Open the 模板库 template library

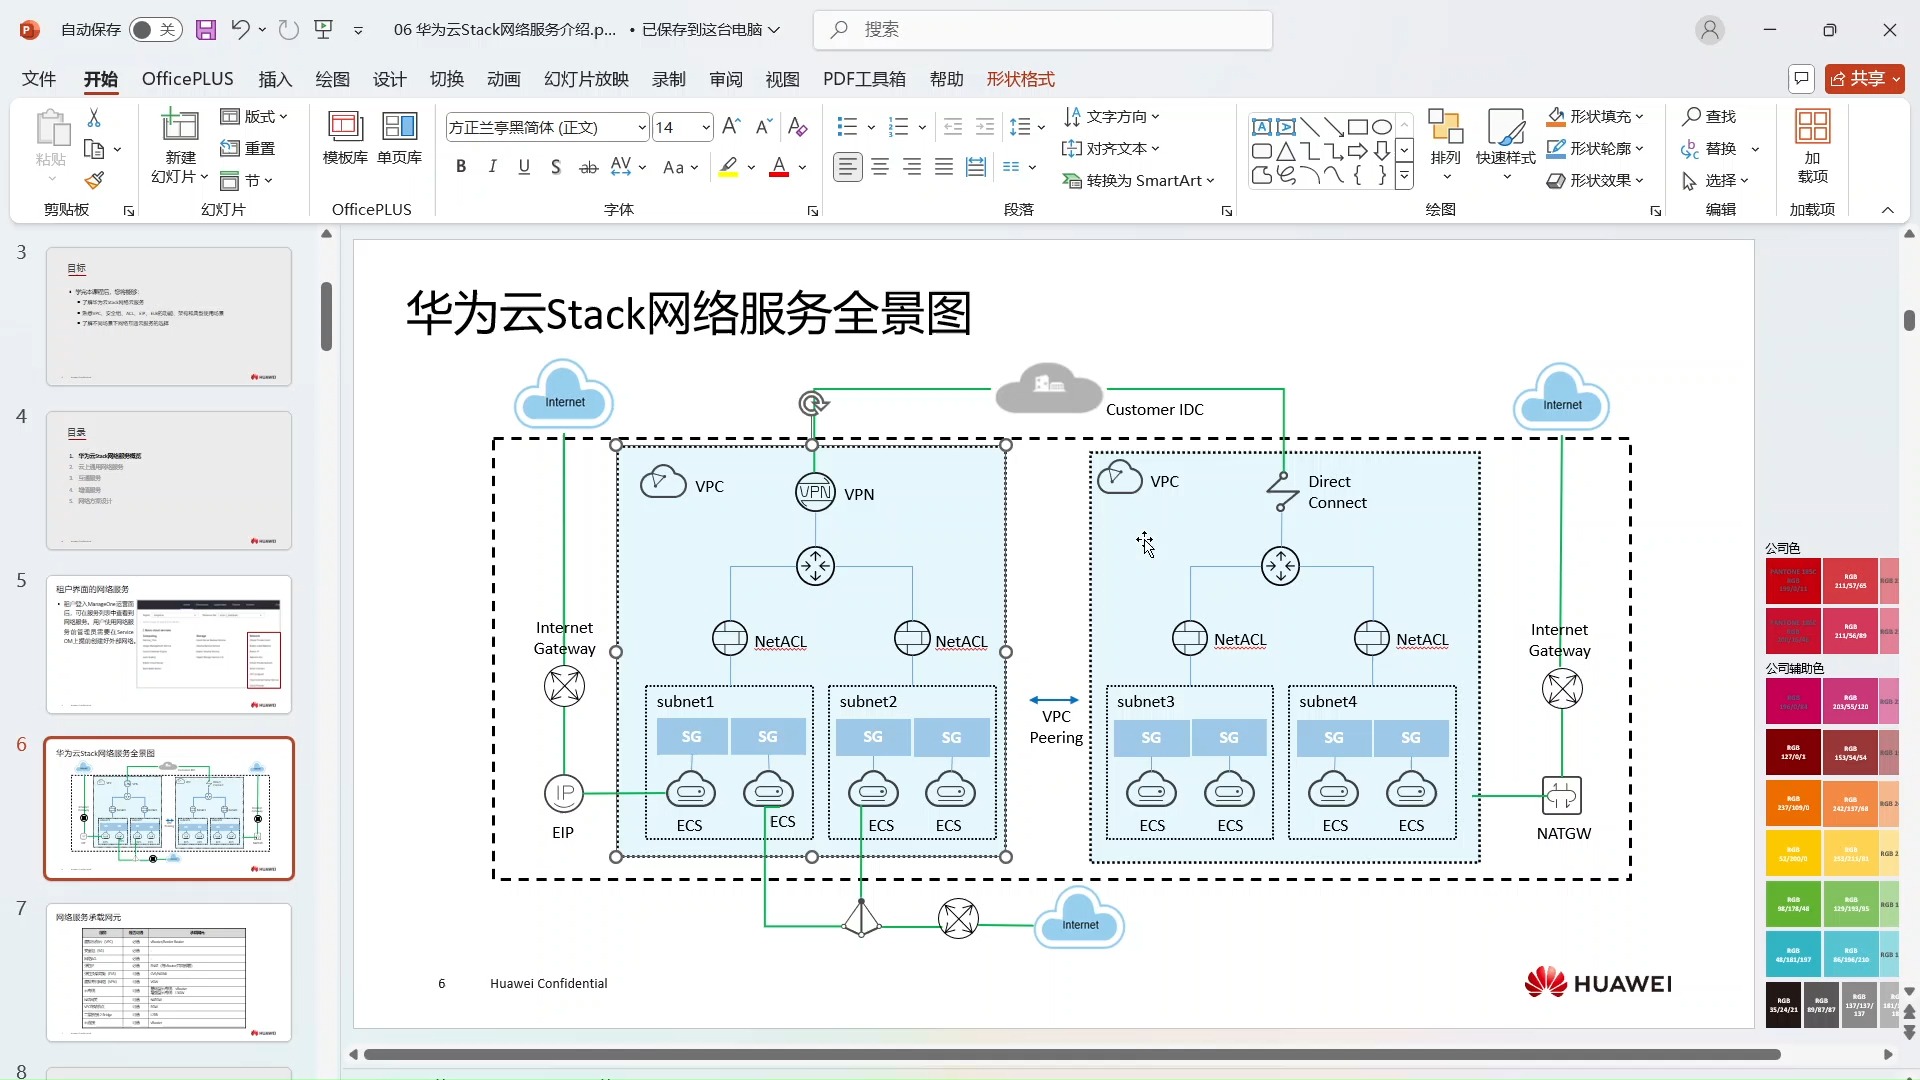pyautogui.click(x=345, y=138)
